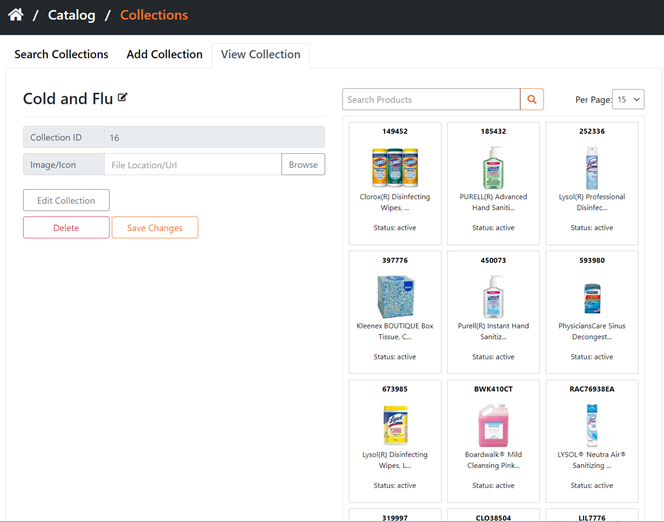The width and height of the screenshot is (664, 522).
Task: Click the PhysiciansCare Sinus Decongest... name
Action: 592,331
